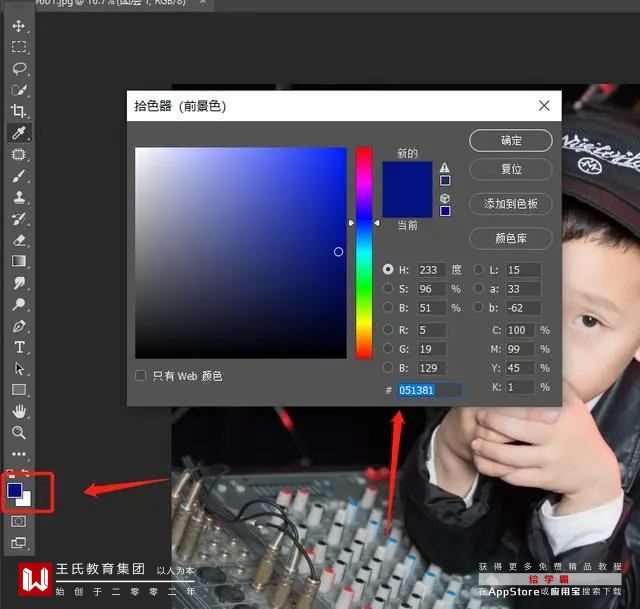
Task: Click the S value field 96
Action: tap(431, 289)
